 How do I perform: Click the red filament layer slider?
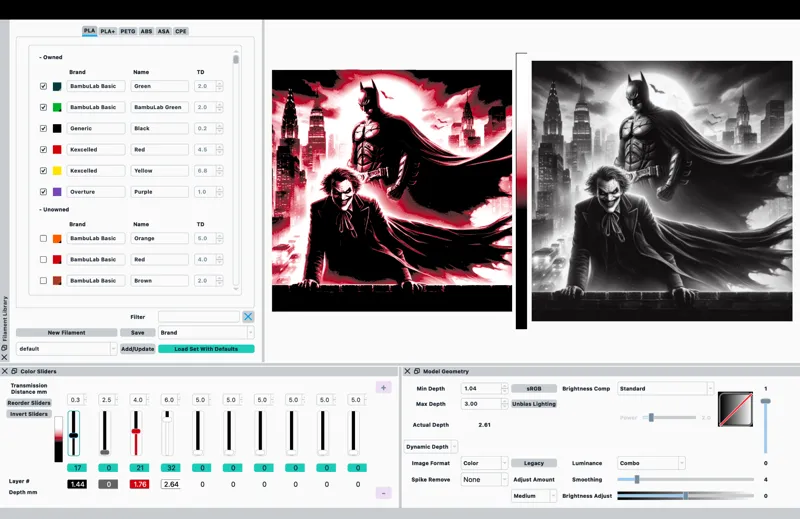136,433
